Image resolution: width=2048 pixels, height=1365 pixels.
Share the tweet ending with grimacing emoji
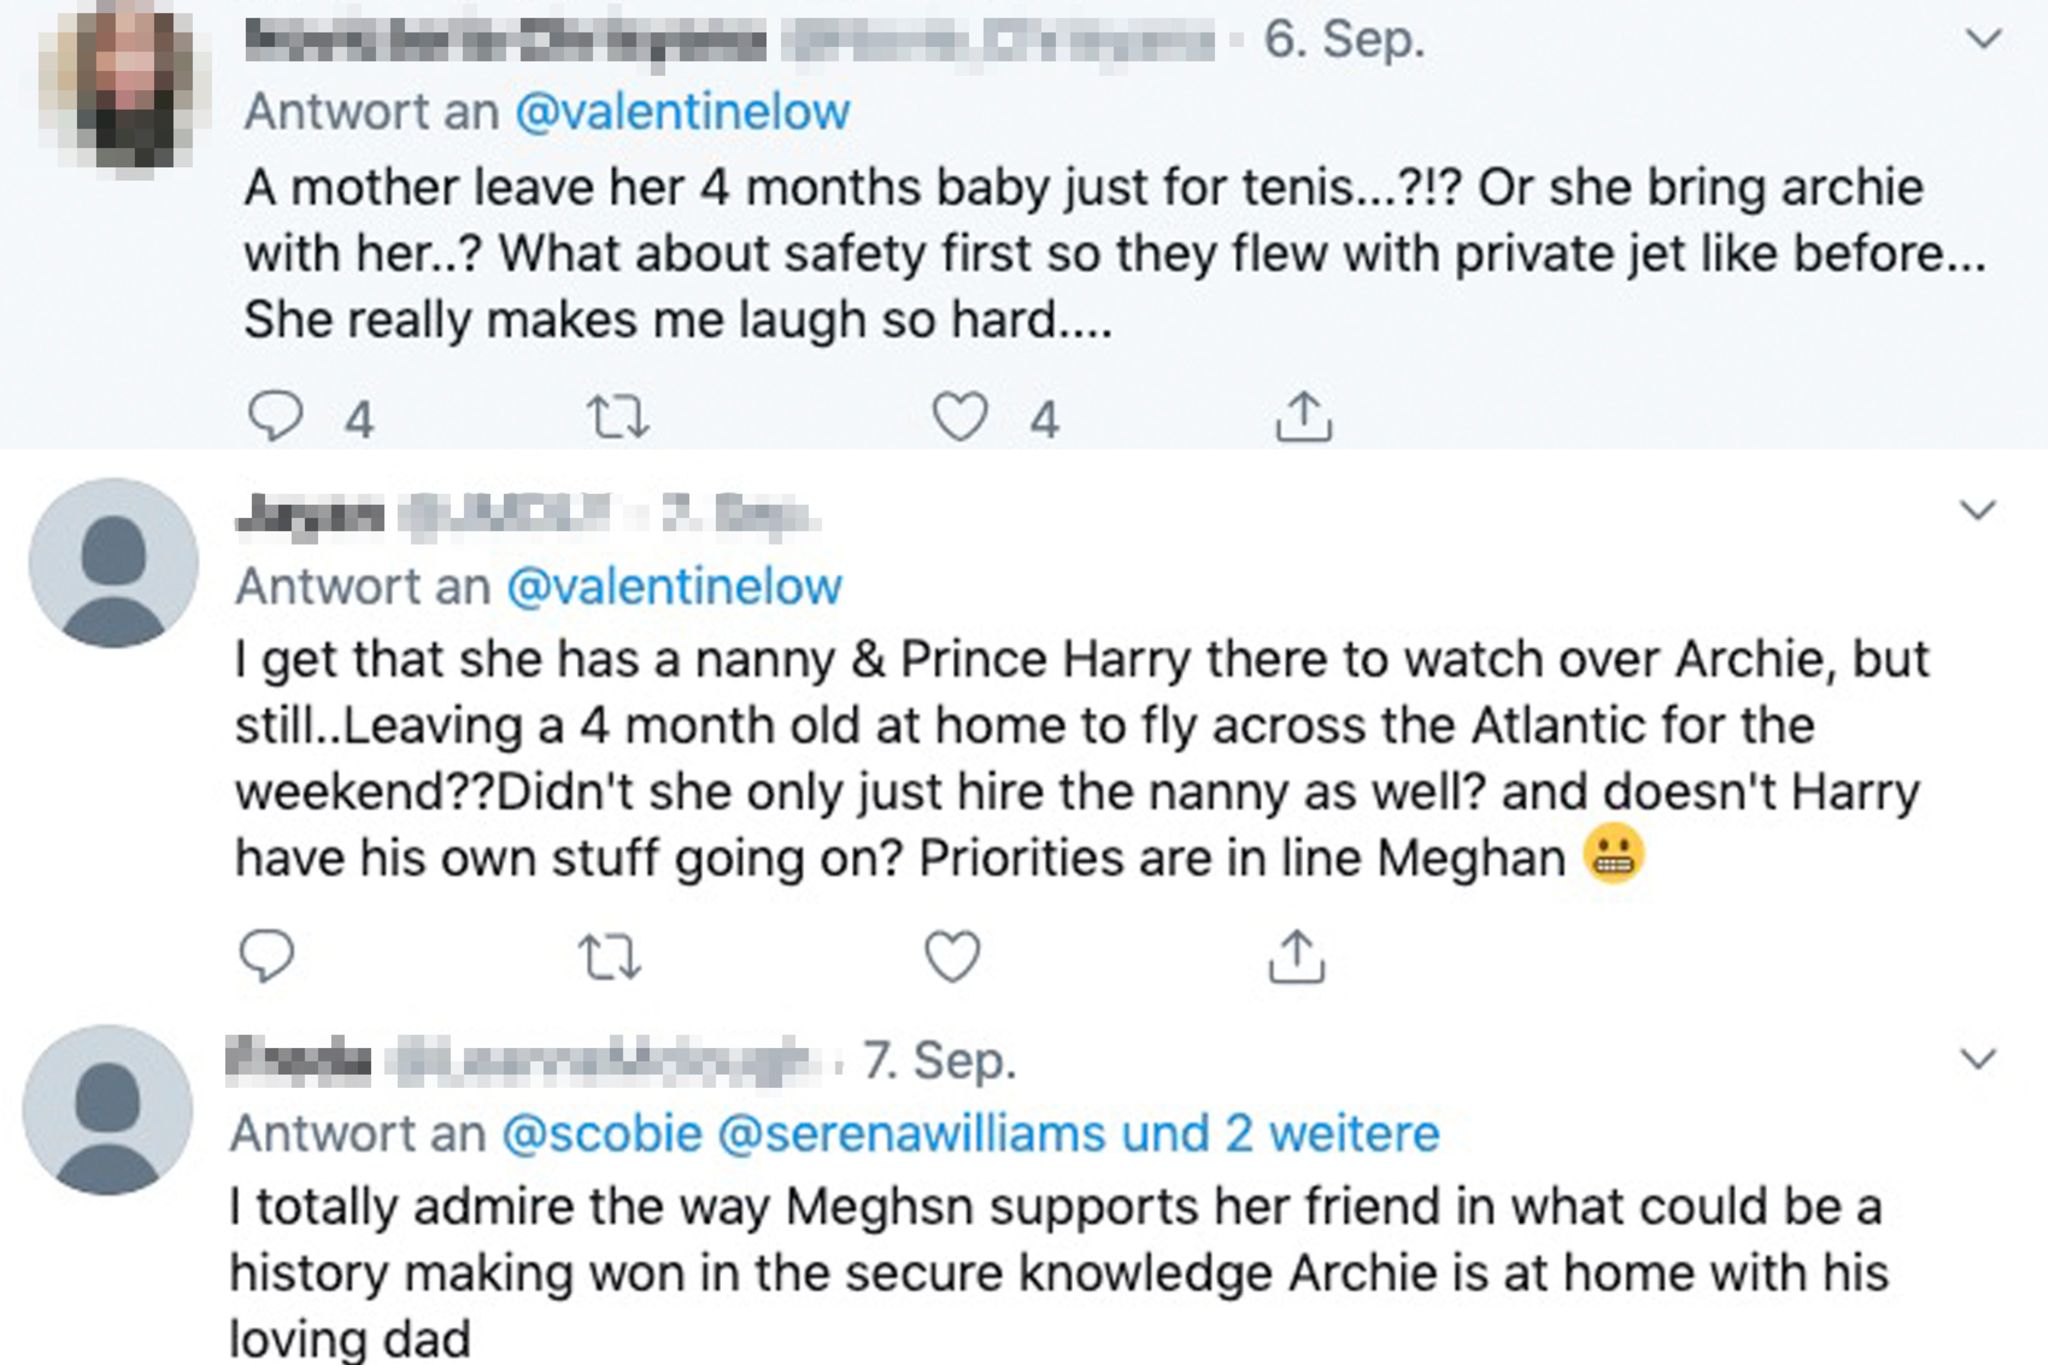tap(1296, 956)
